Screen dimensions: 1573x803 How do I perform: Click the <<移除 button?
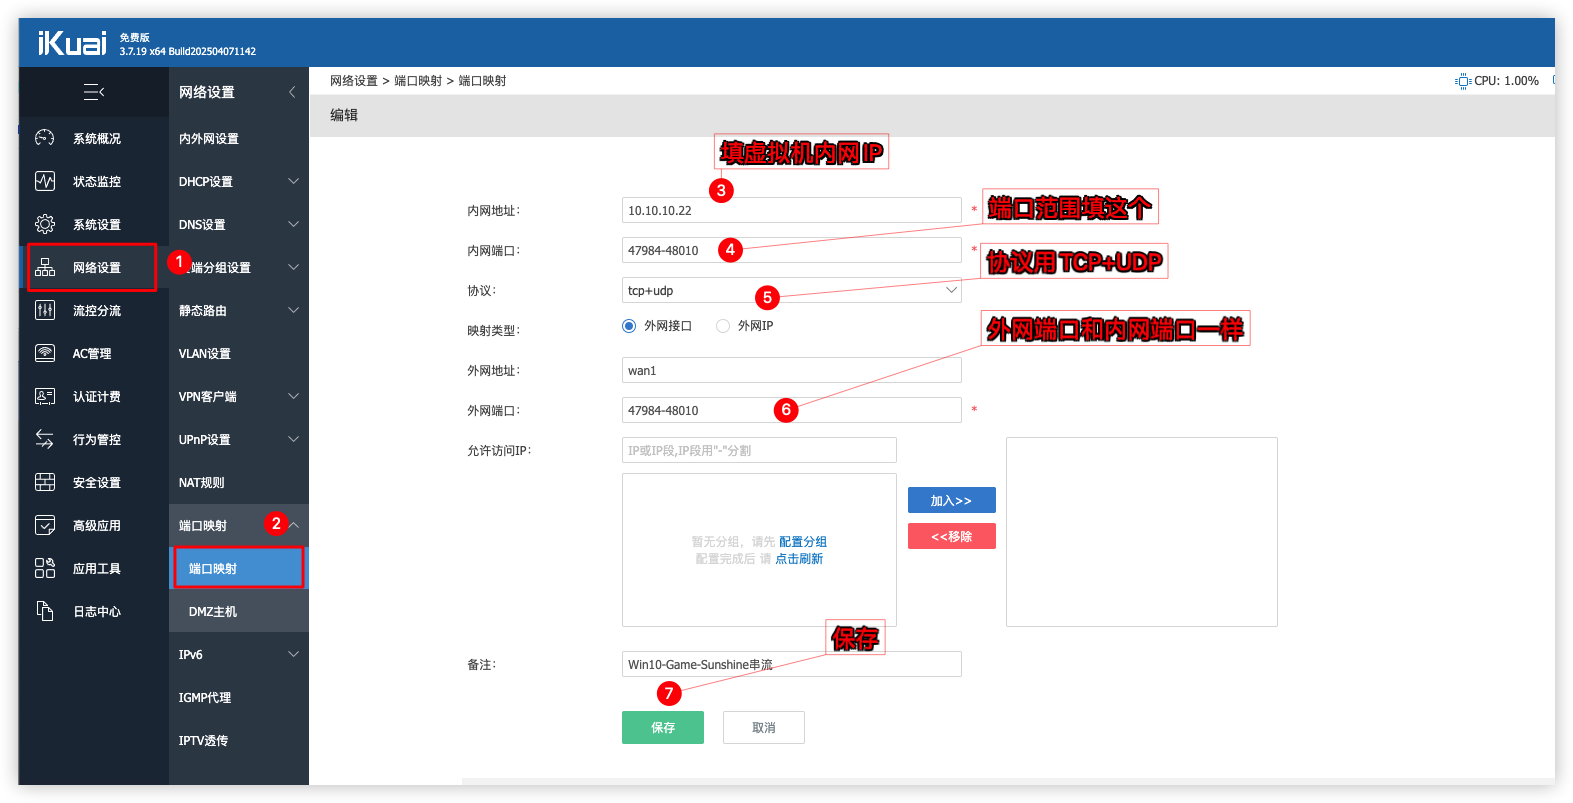click(x=952, y=536)
